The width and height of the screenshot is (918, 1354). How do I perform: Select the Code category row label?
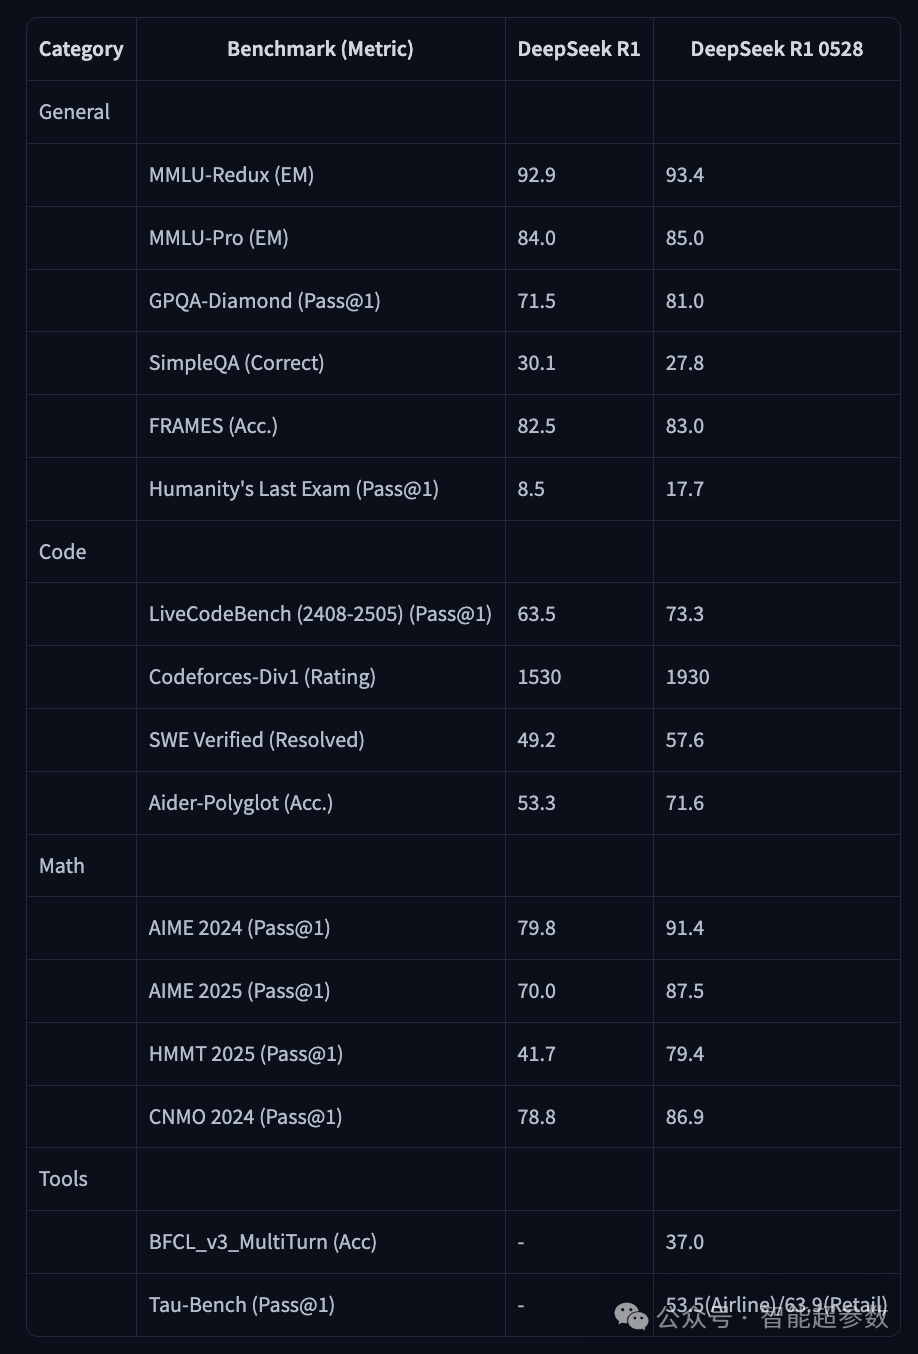tap(62, 552)
